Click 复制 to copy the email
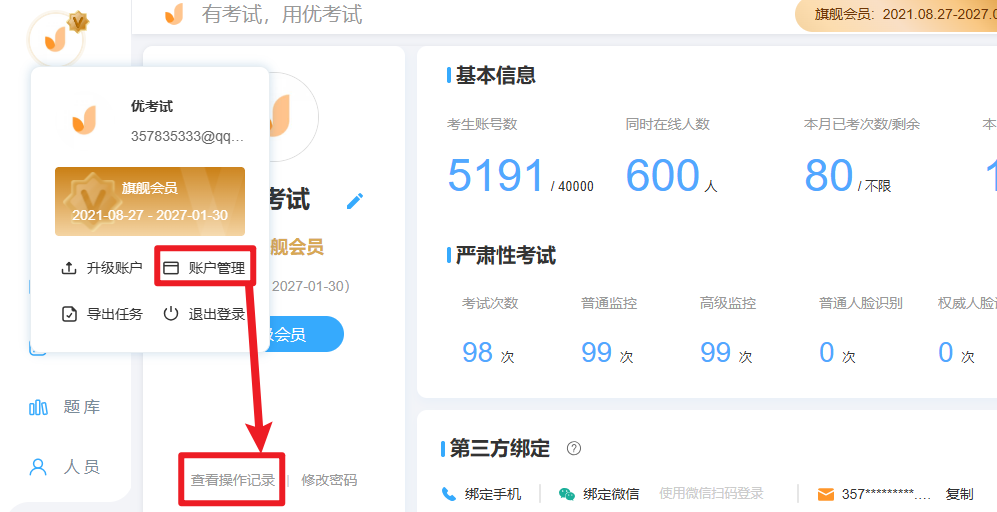 959,494
